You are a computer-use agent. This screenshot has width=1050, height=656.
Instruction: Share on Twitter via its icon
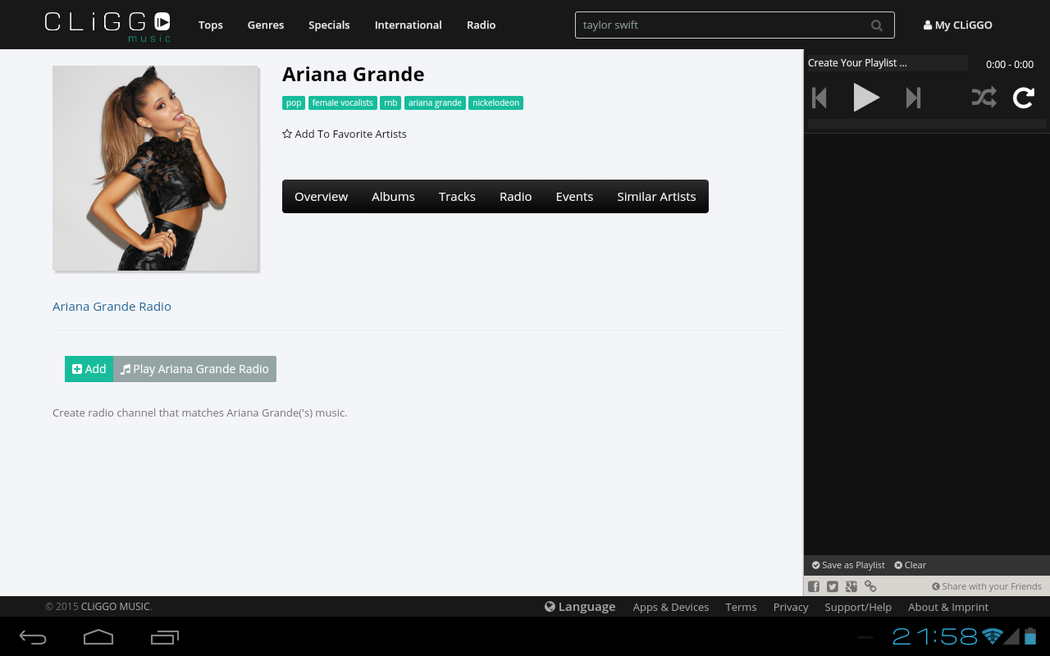tap(832, 587)
